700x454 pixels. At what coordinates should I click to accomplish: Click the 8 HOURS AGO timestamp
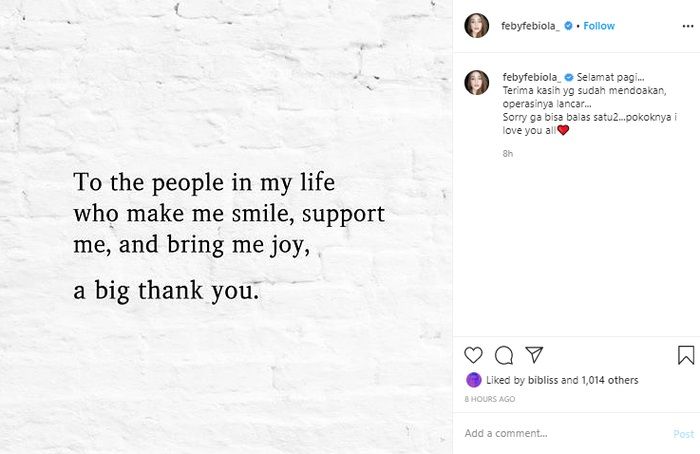point(490,399)
